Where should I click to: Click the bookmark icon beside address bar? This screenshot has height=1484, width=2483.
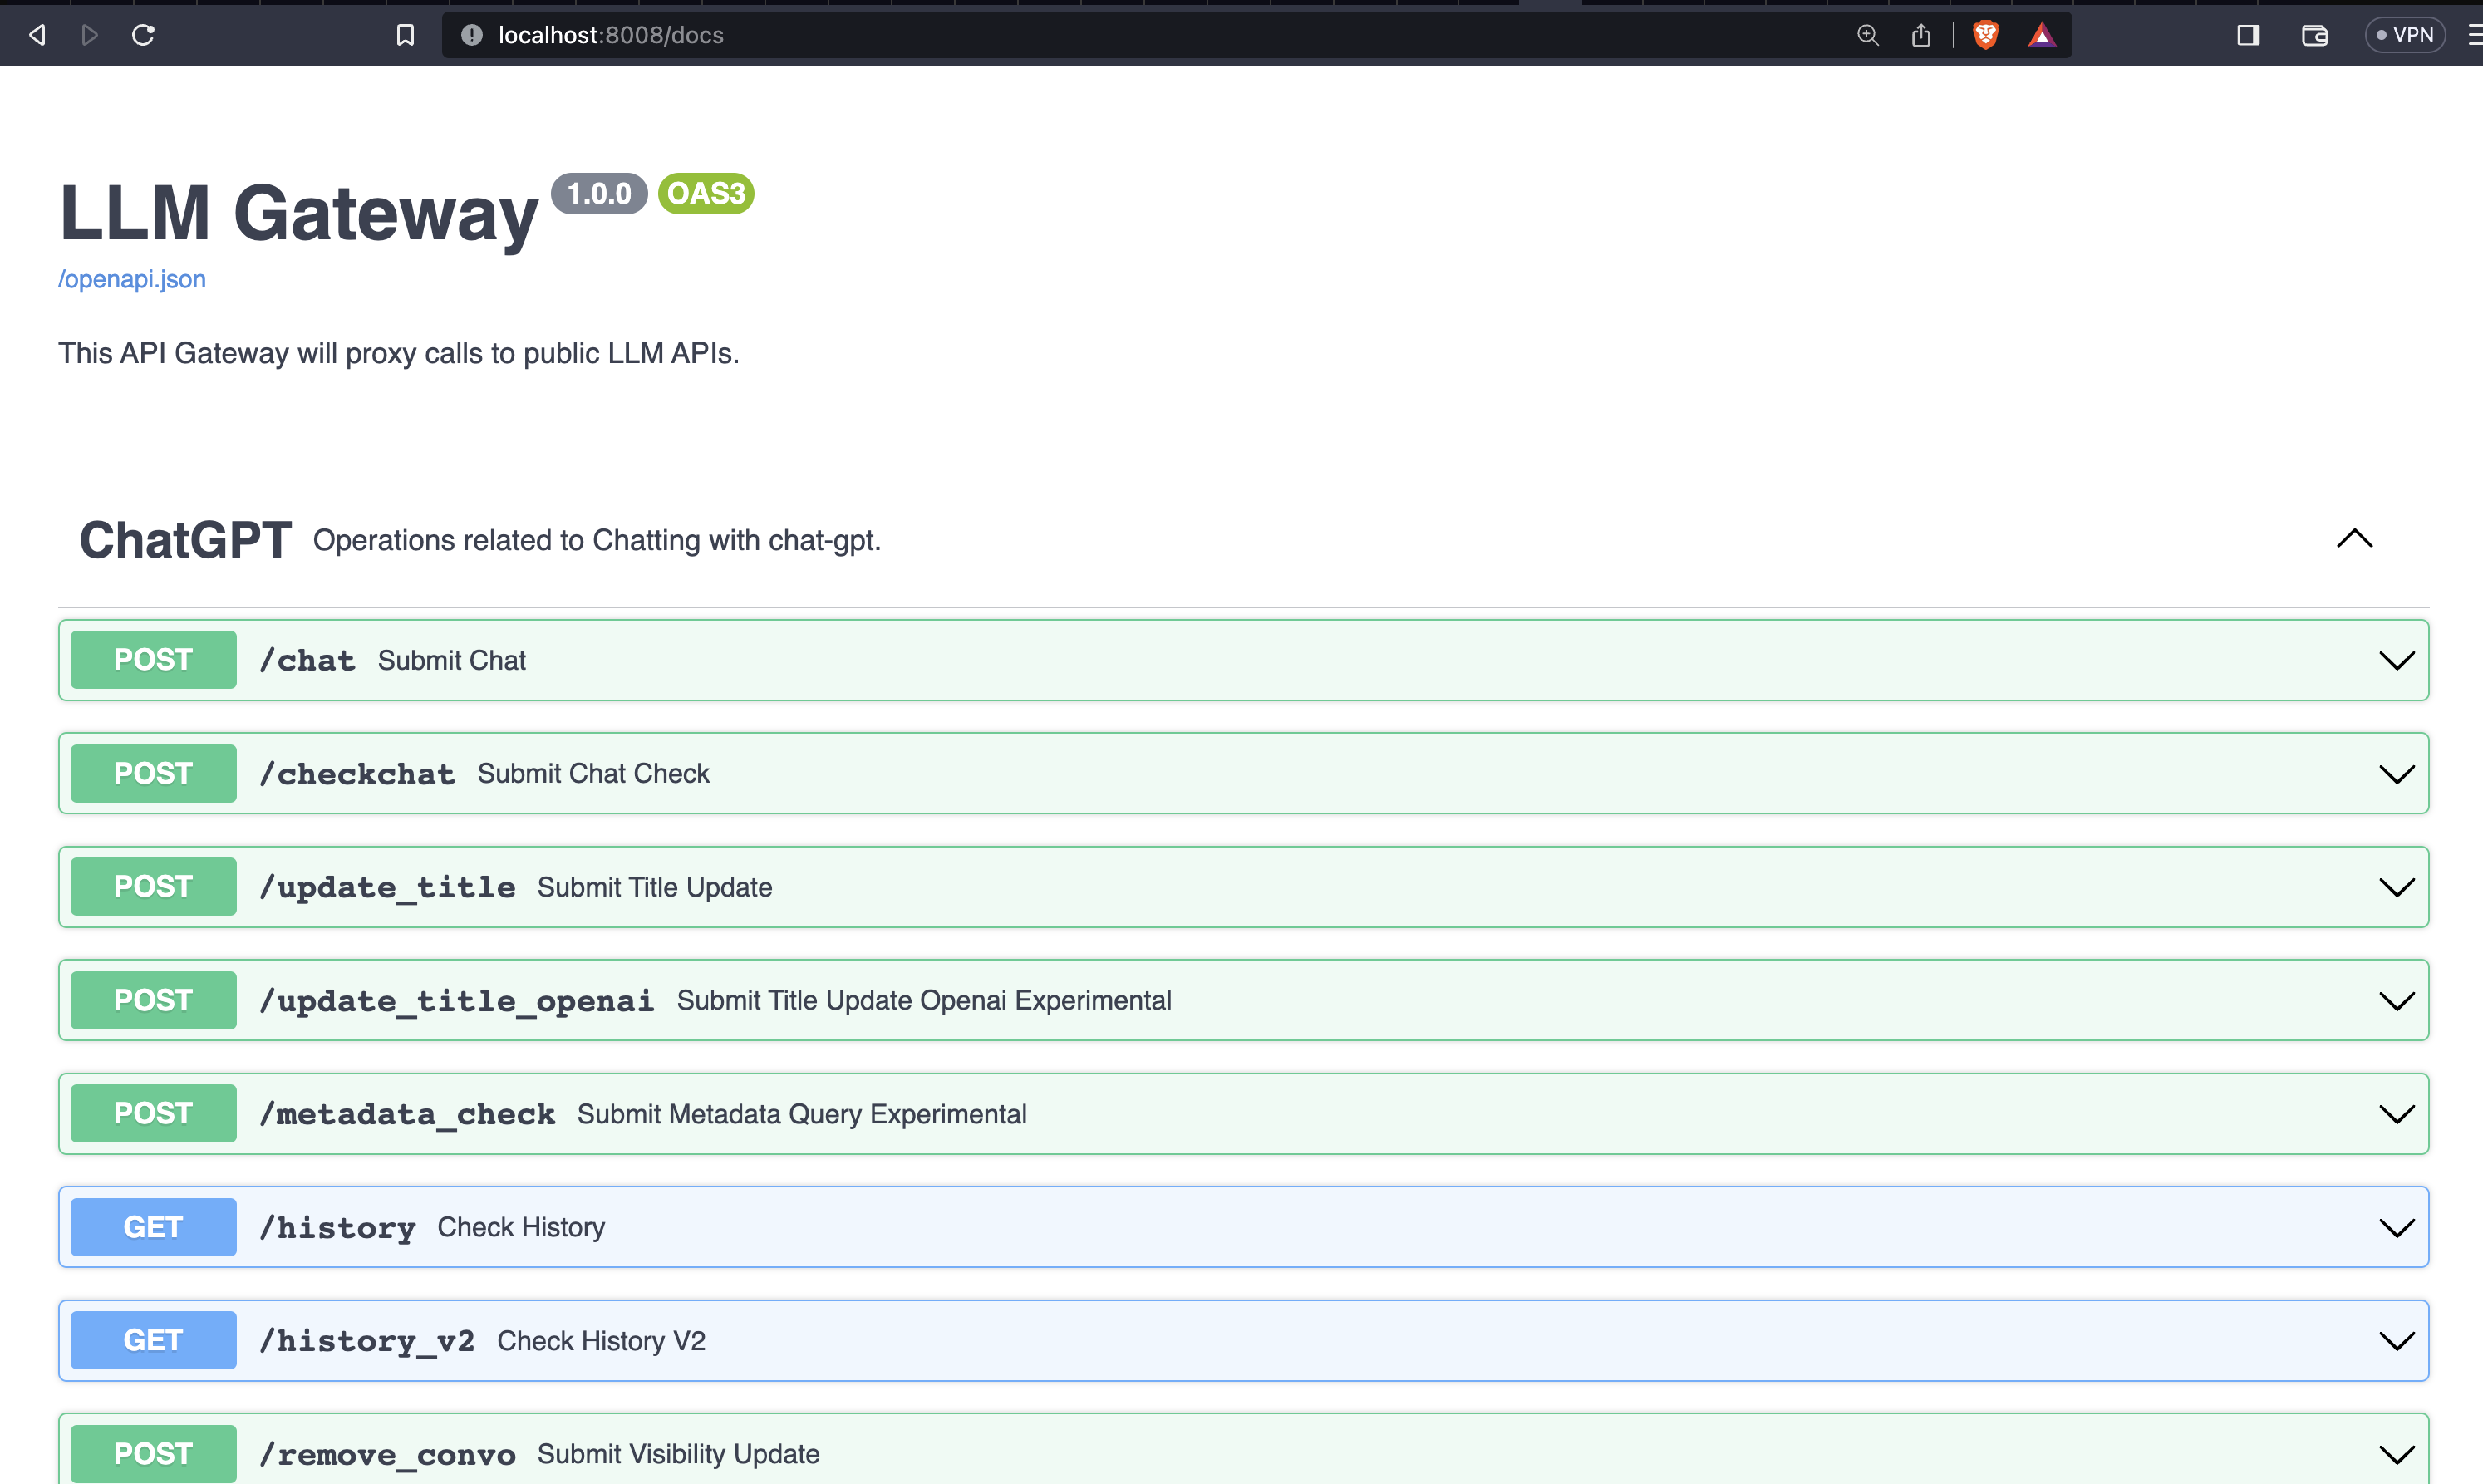click(405, 35)
